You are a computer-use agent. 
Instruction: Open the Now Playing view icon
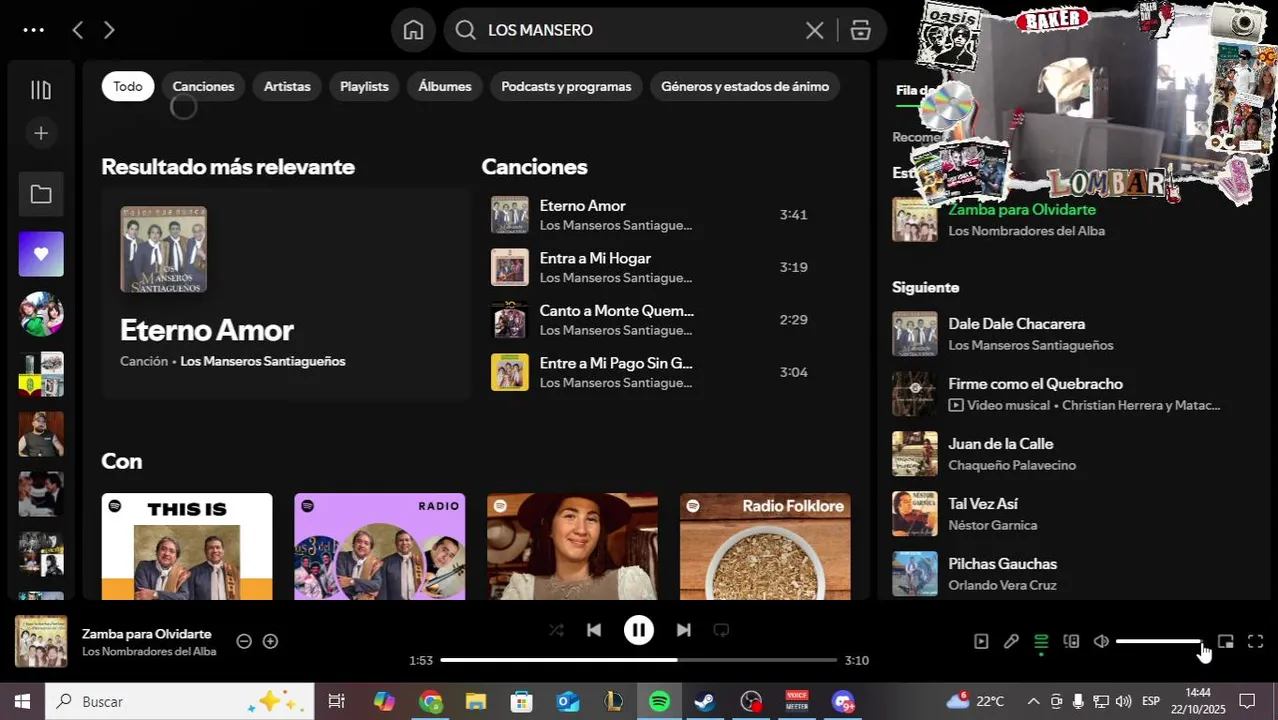[981, 641]
